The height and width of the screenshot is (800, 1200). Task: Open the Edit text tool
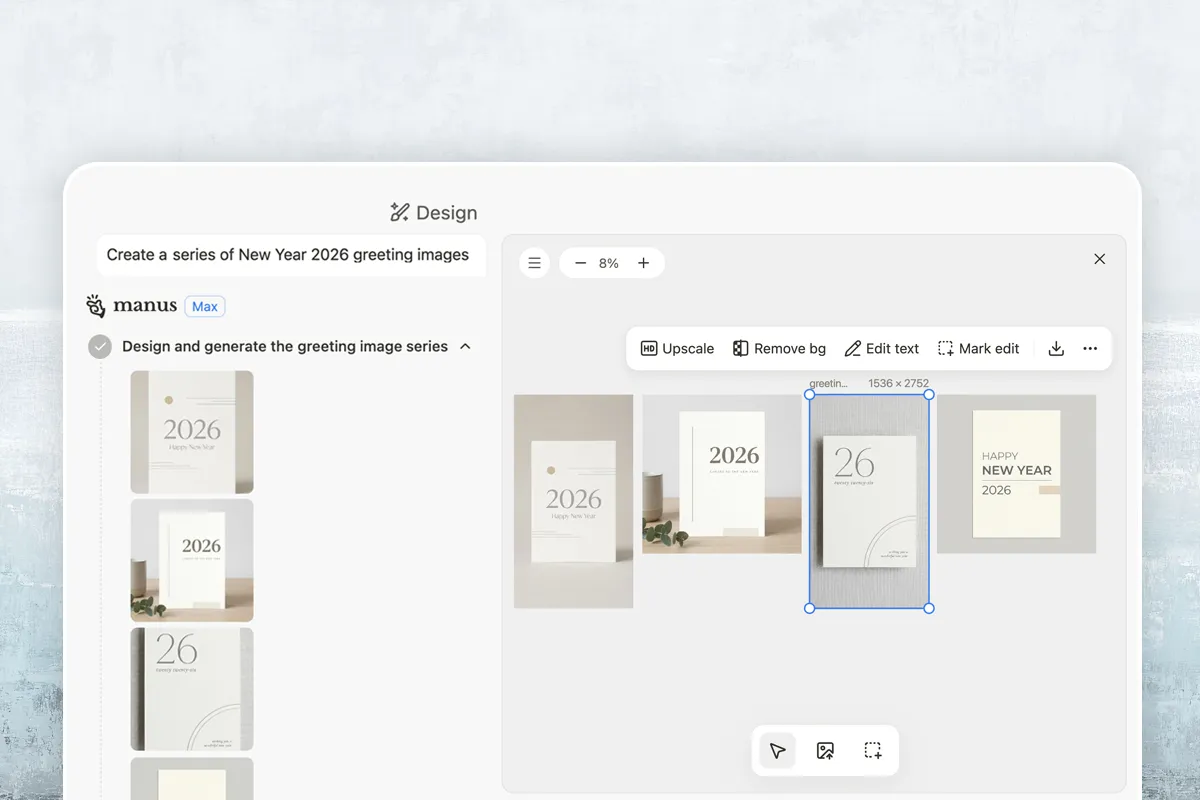click(x=881, y=349)
